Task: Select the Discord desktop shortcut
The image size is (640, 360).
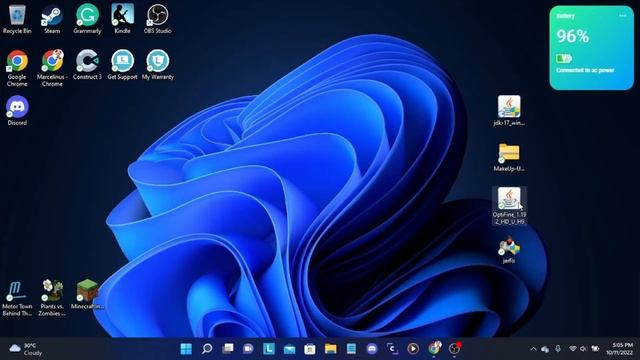Action: tap(17, 111)
